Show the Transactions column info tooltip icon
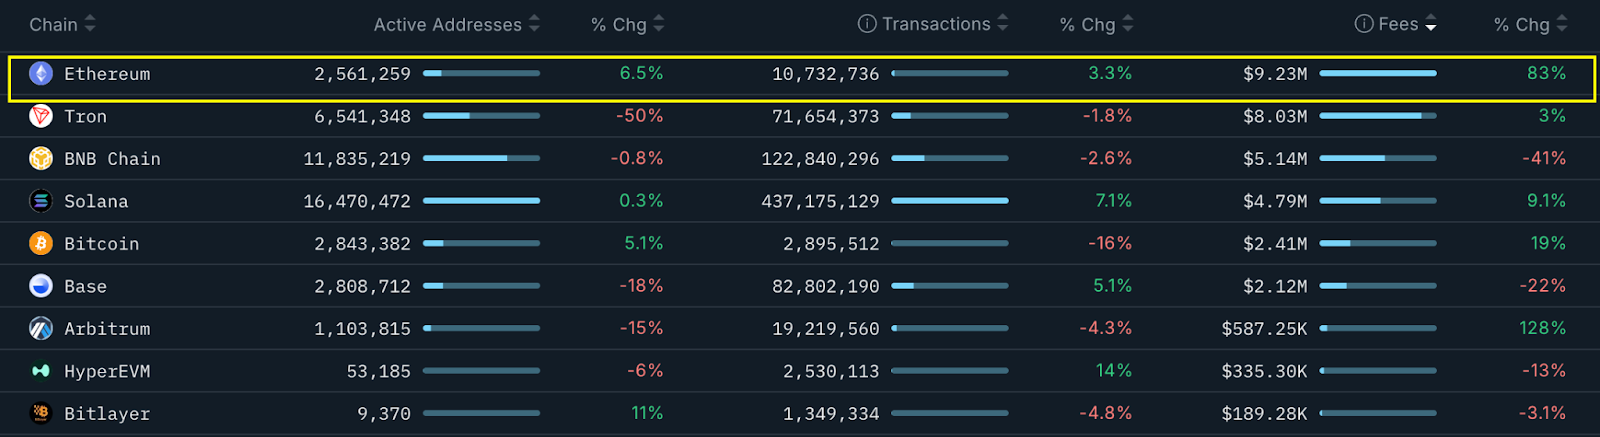This screenshot has width=1600, height=437. coord(867,24)
